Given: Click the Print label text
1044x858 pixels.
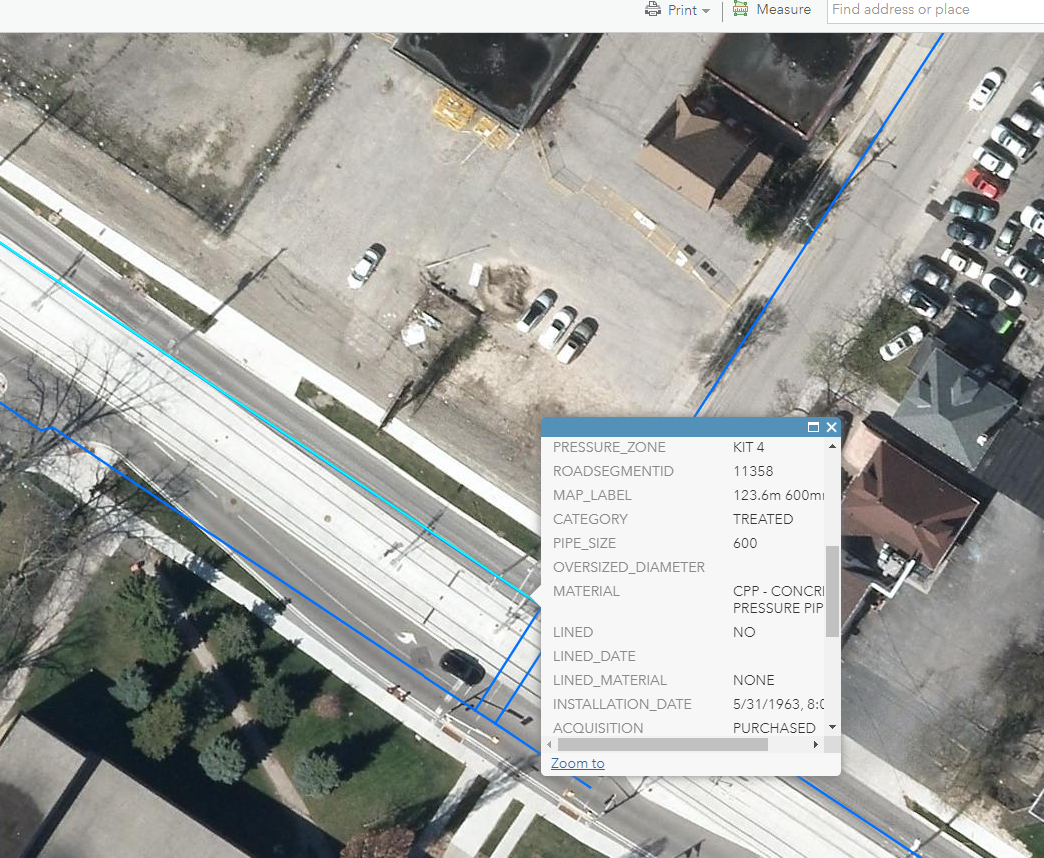Looking at the screenshot, I should (682, 10).
